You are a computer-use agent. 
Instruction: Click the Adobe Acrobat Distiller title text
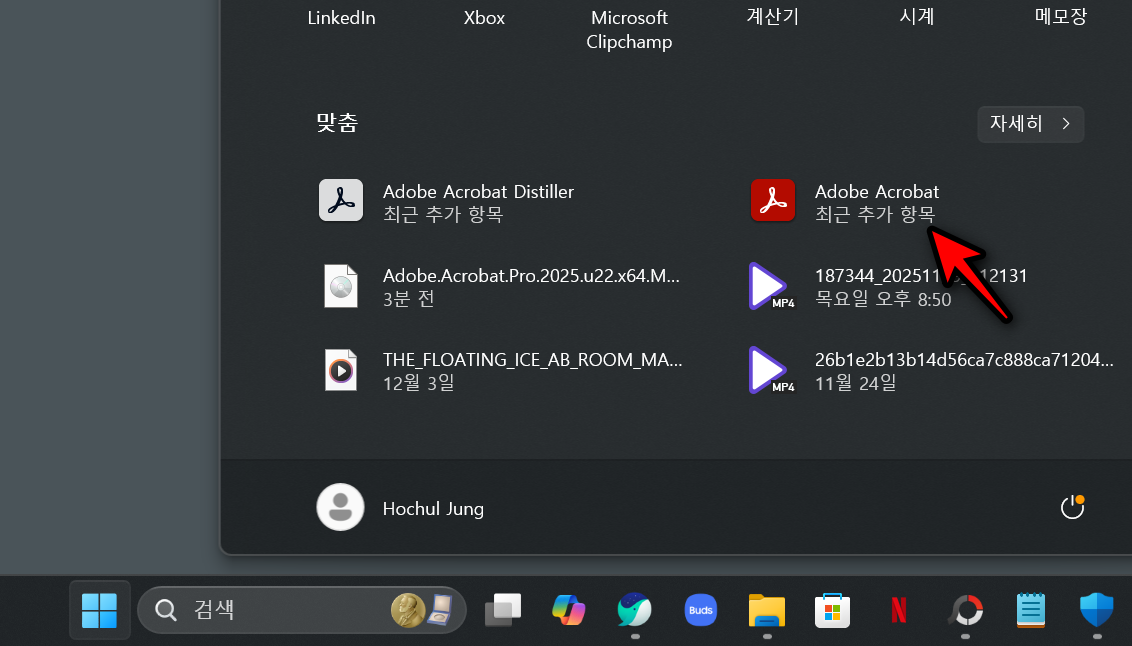[x=478, y=191]
